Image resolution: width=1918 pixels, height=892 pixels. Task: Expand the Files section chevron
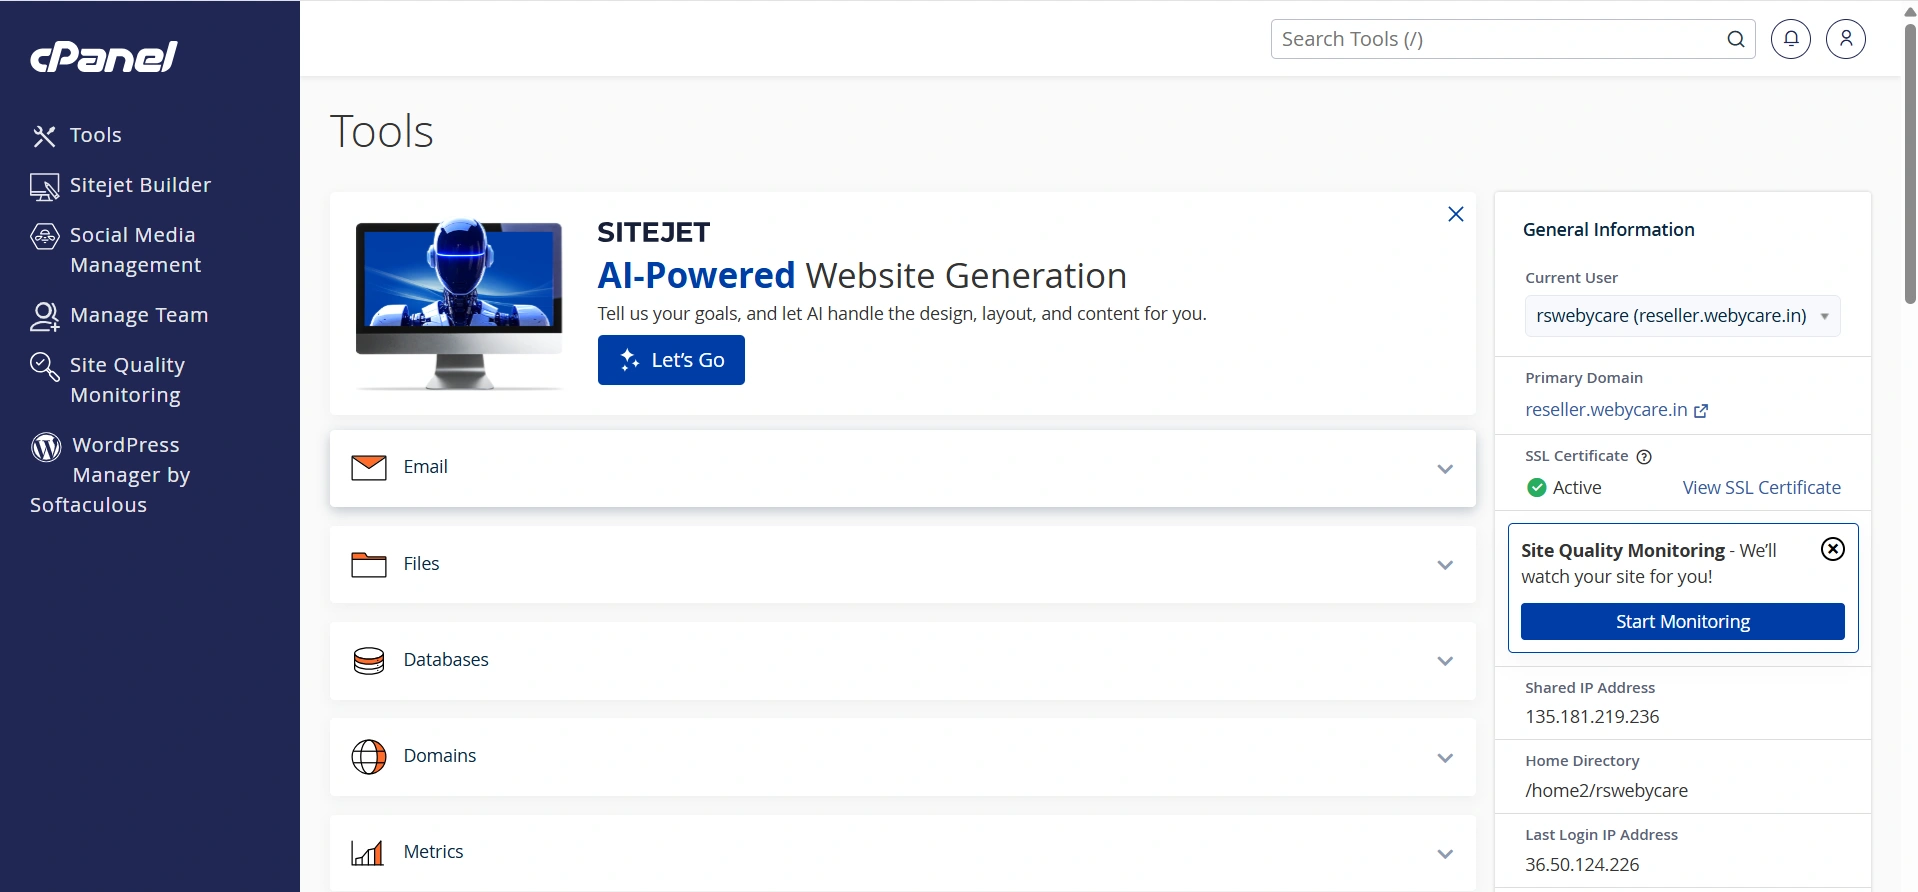(x=1445, y=565)
